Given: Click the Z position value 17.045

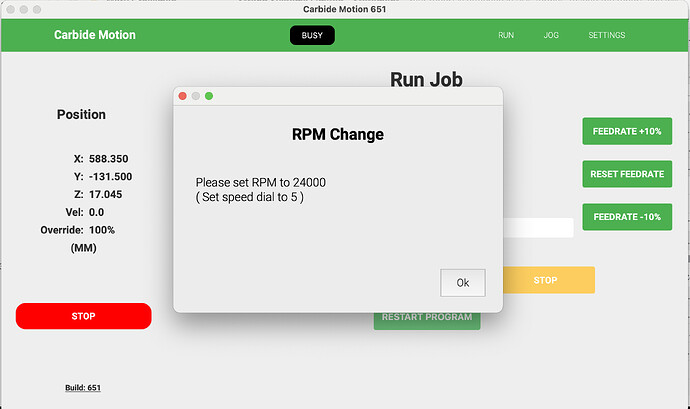Looking at the screenshot, I should 106,194.
